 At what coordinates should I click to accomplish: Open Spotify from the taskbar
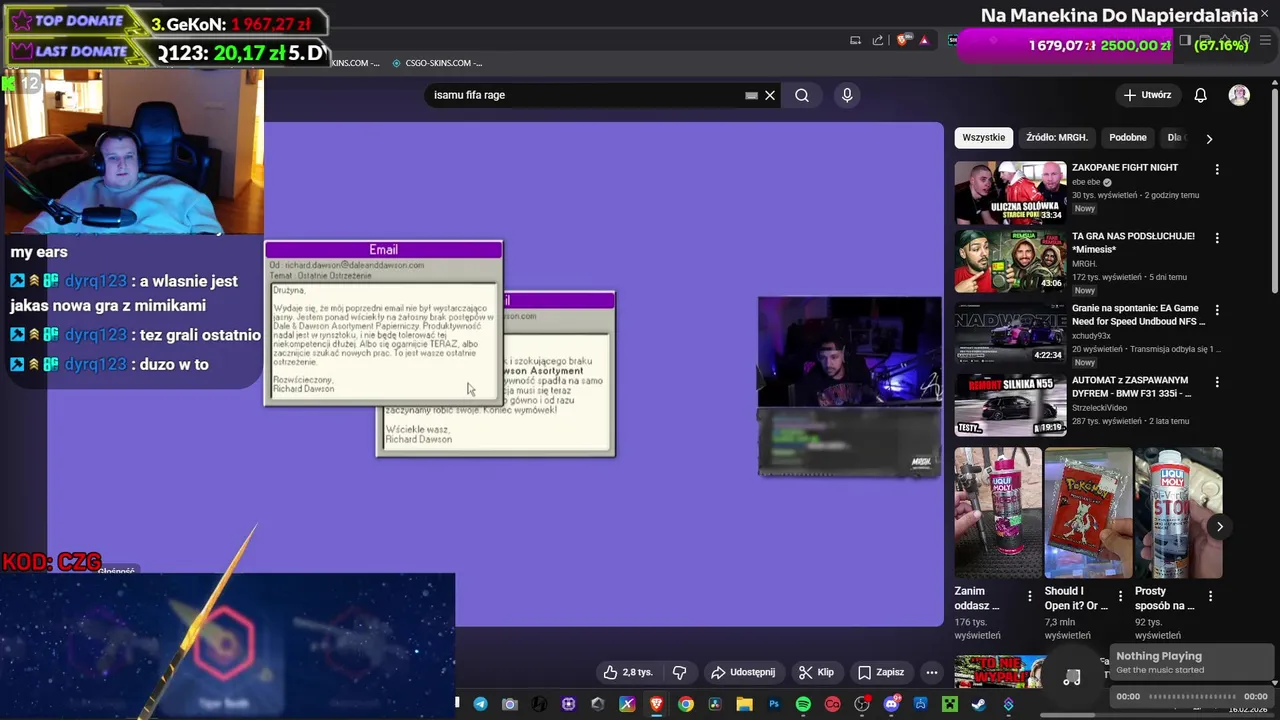pyautogui.click(x=803, y=704)
